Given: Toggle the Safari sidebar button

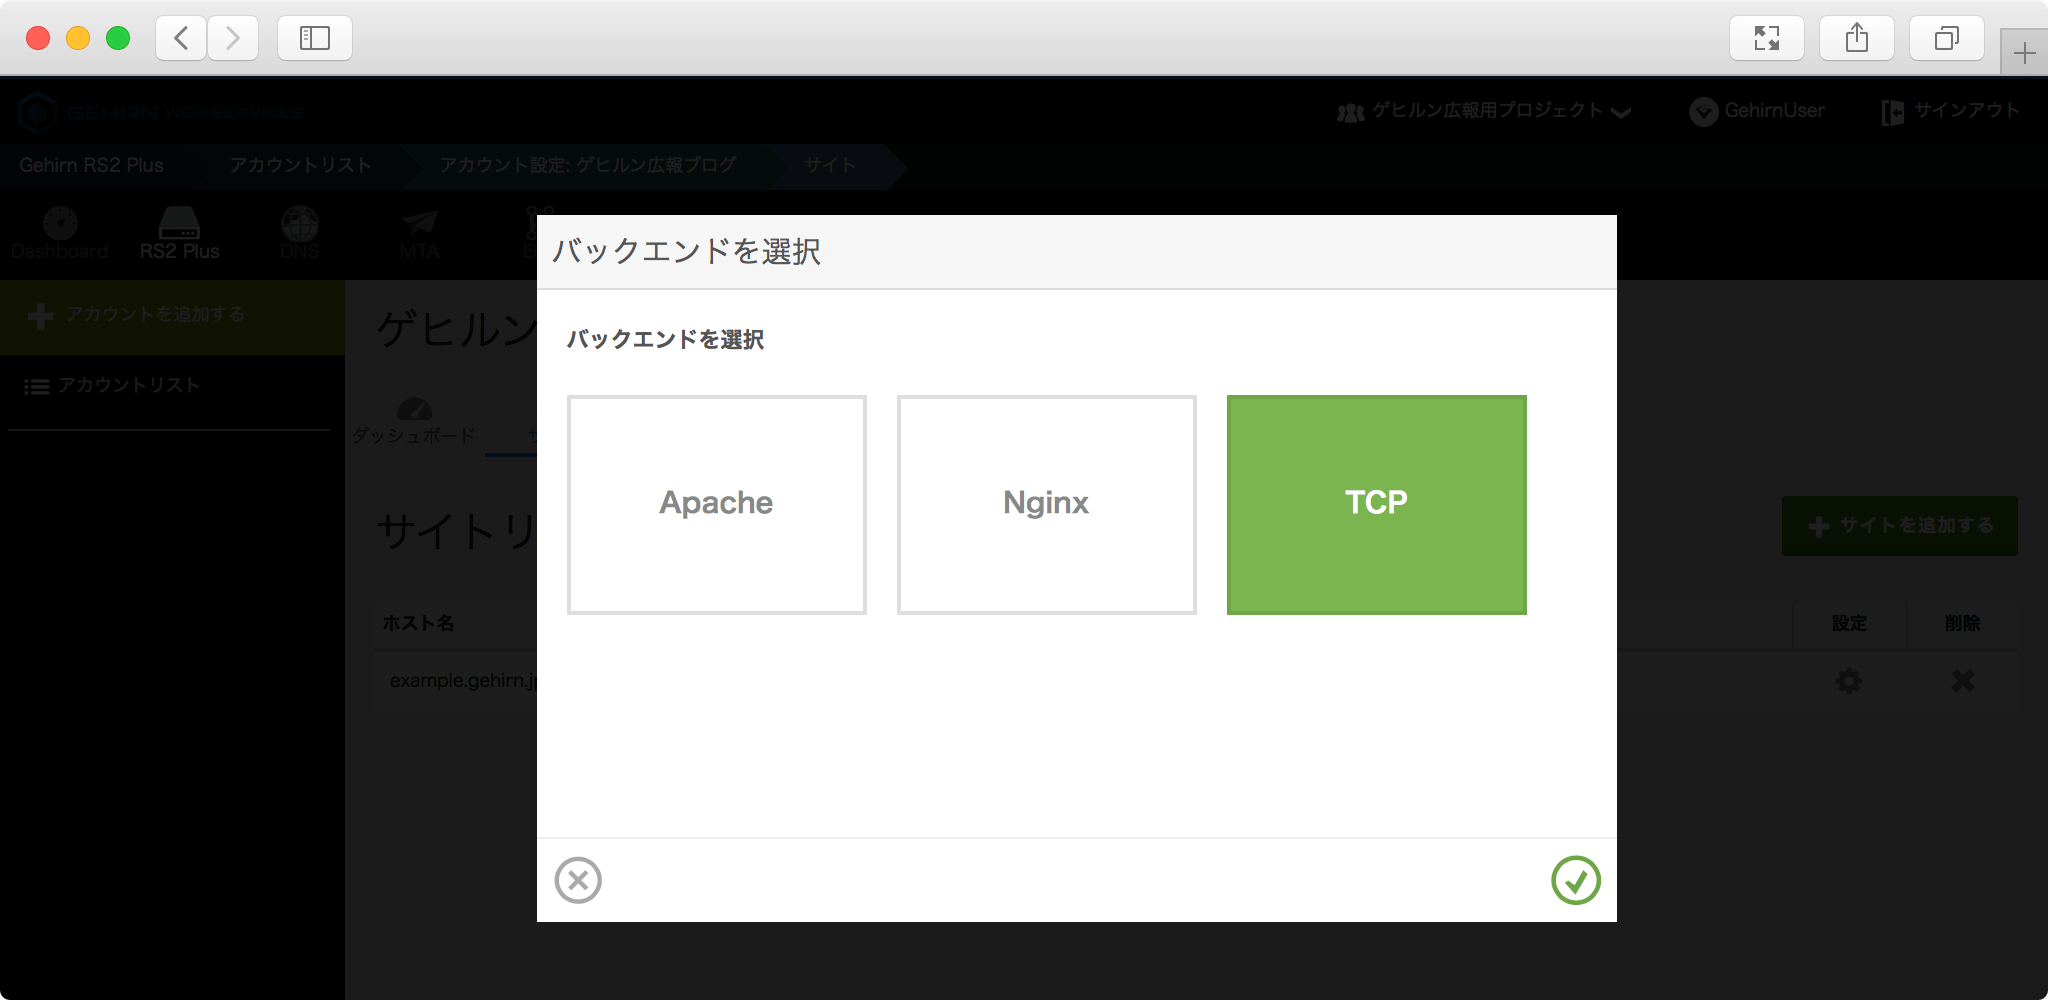Looking at the screenshot, I should 315,38.
